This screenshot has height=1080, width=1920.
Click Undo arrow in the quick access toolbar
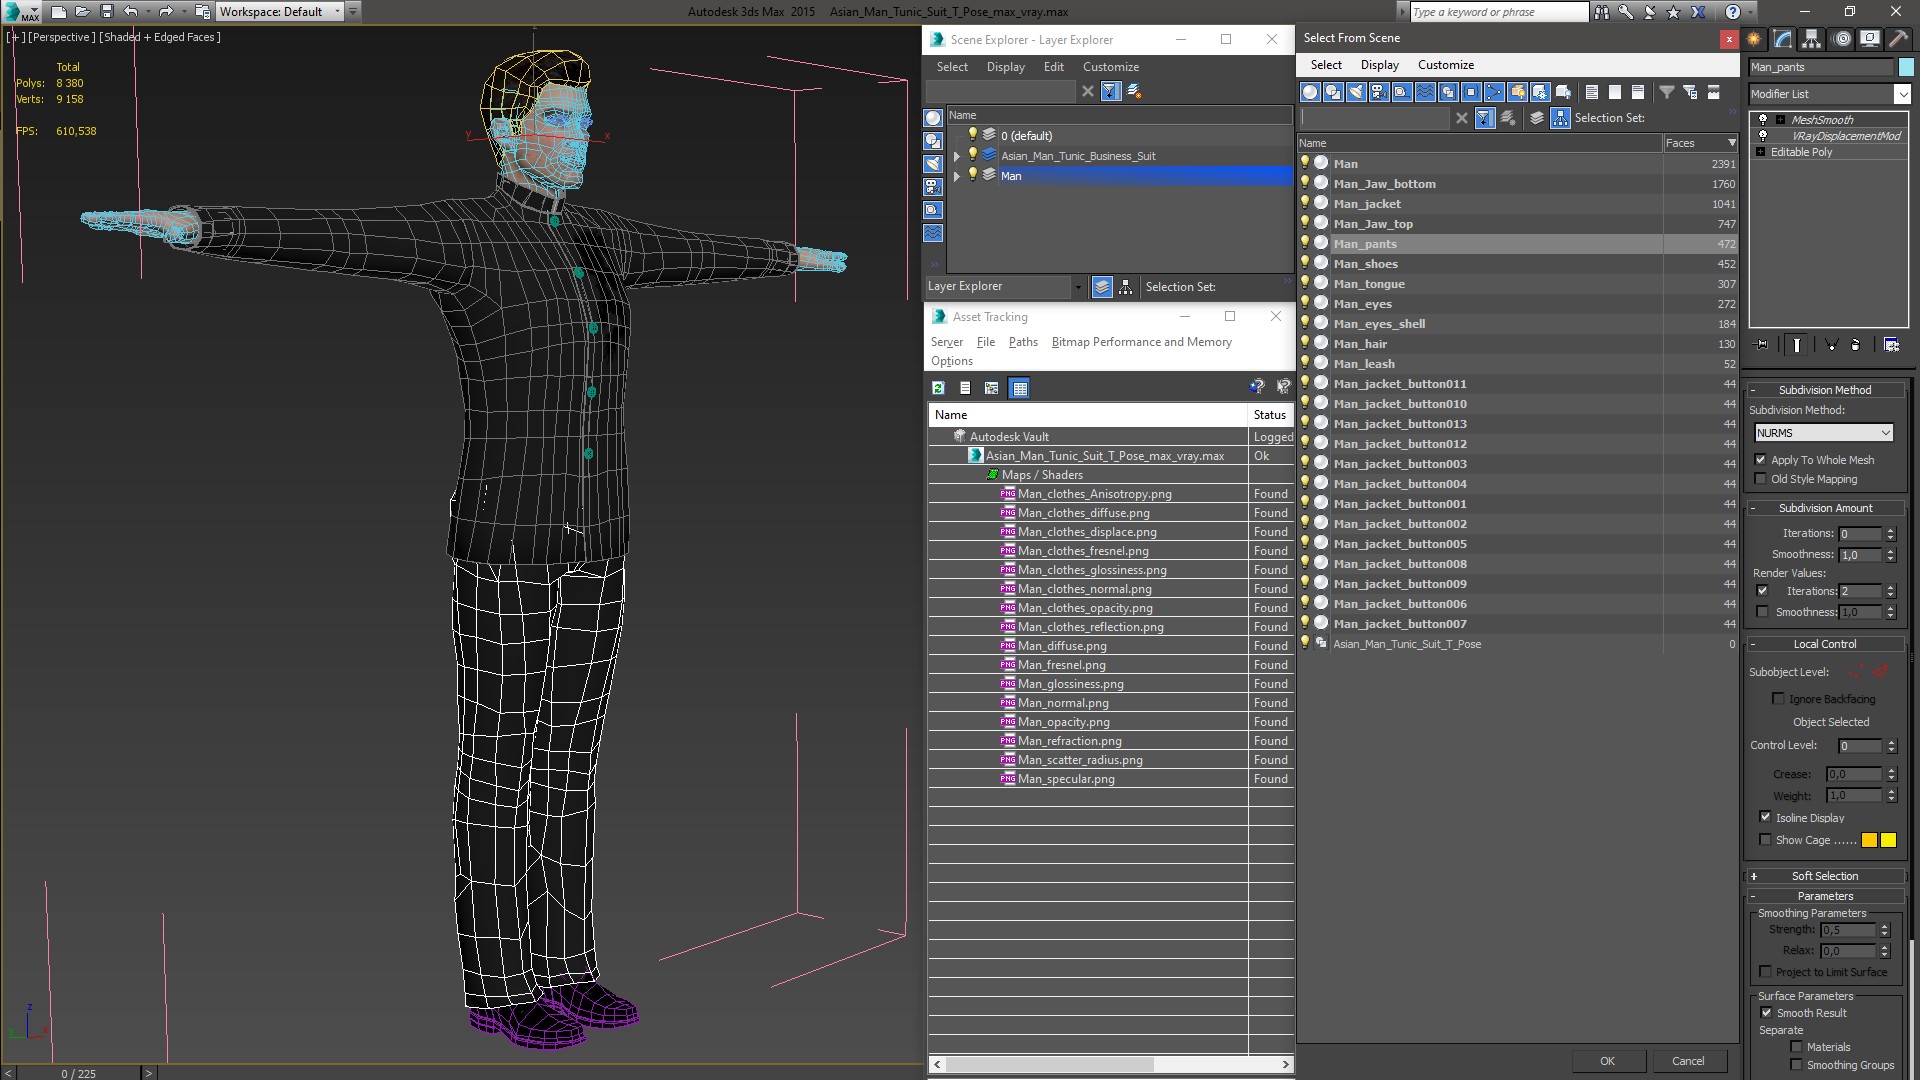[131, 12]
